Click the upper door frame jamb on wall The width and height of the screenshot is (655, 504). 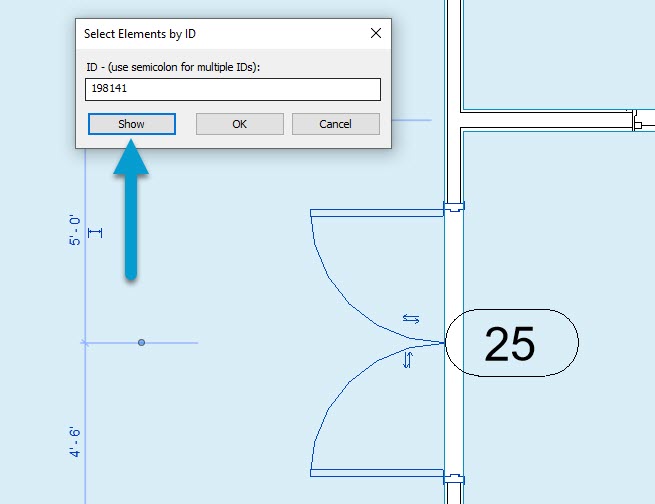[x=453, y=210]
